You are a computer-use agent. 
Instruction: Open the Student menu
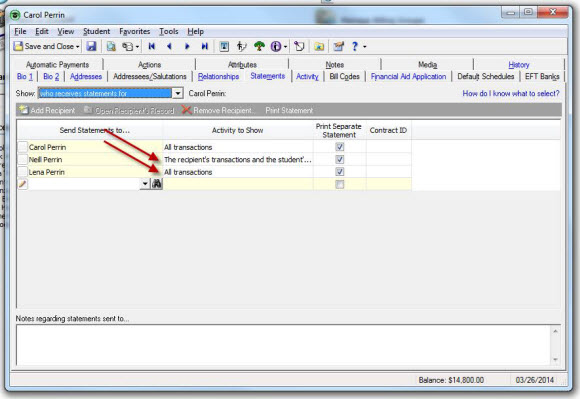click(97, 31)
